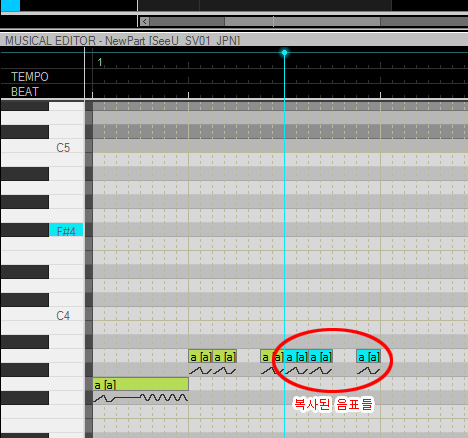The image size is (468, 438).
Task: Click the playhead marker dot on the ruler
Action: tap(284, 53)
